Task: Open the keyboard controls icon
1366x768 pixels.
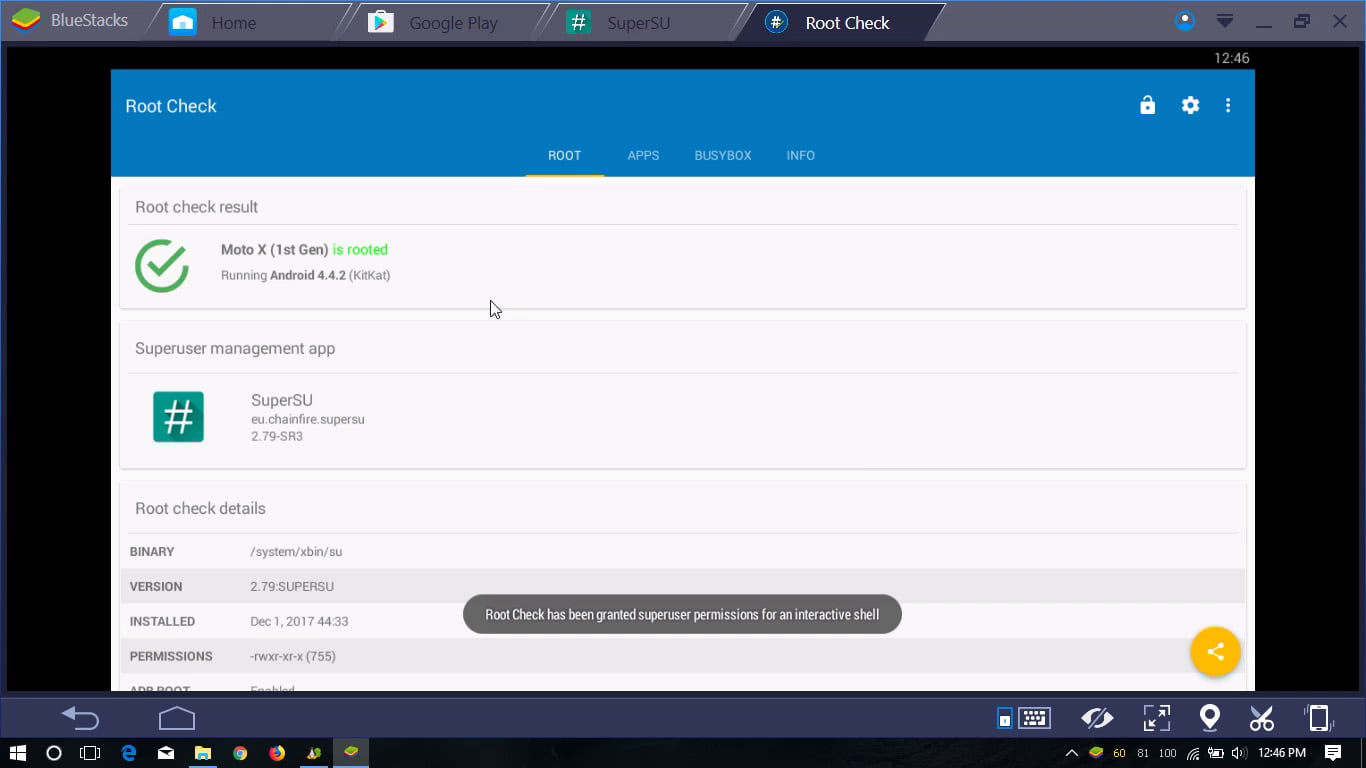Action: click(x=1034, y=718)
